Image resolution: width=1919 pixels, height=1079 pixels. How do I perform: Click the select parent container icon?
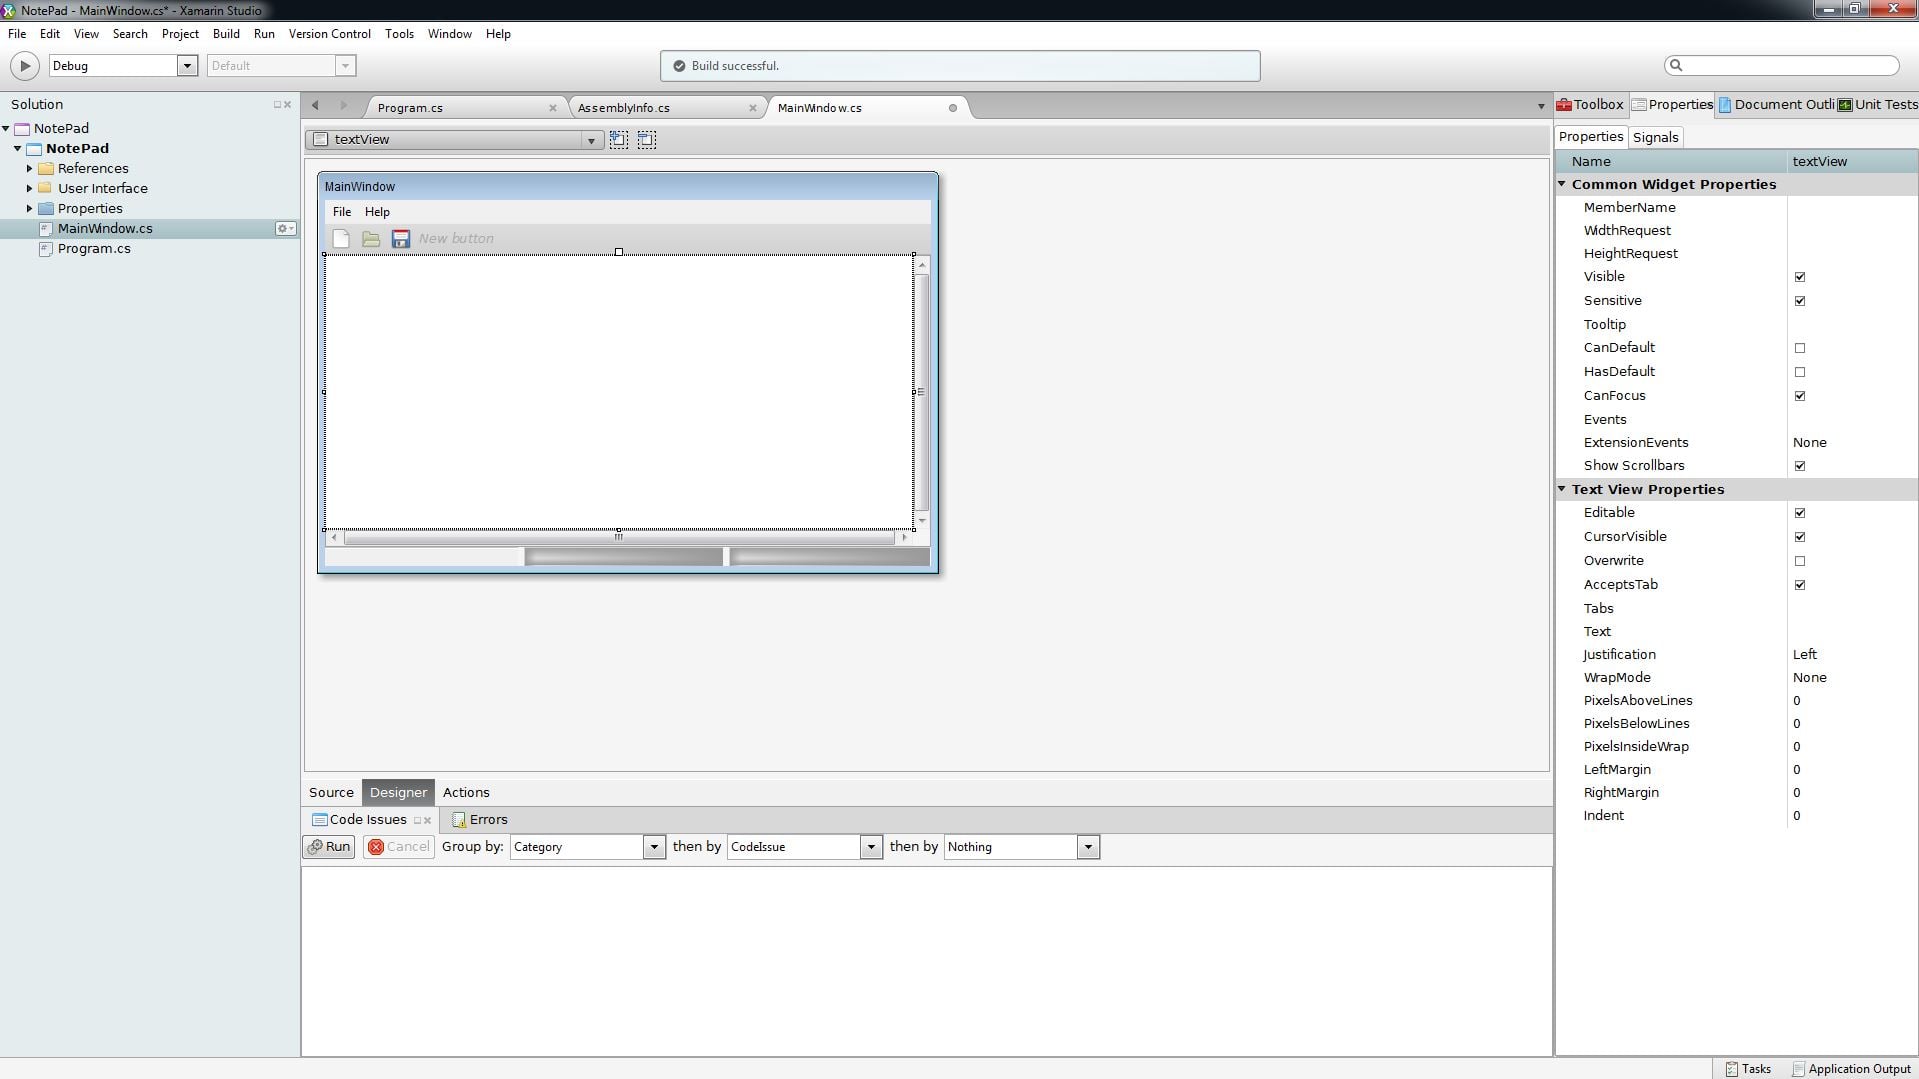coord(619,140)
